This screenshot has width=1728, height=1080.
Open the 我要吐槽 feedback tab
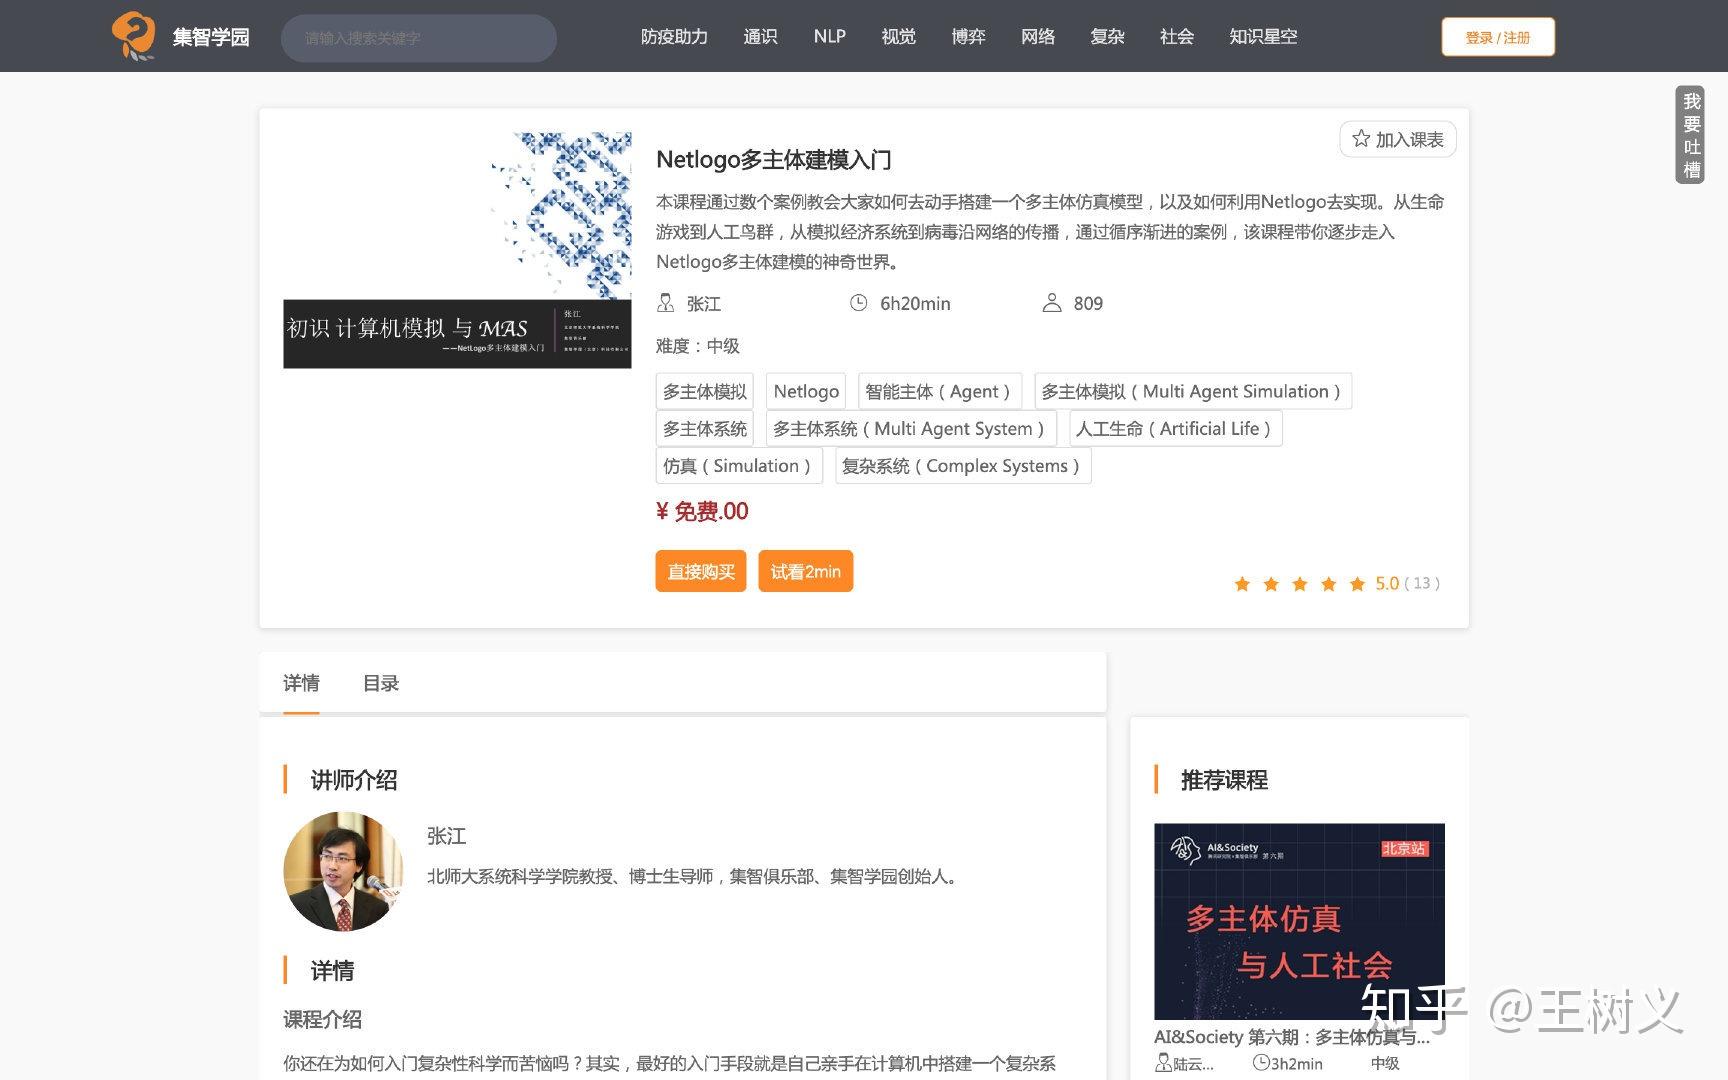pos(1692,134)
